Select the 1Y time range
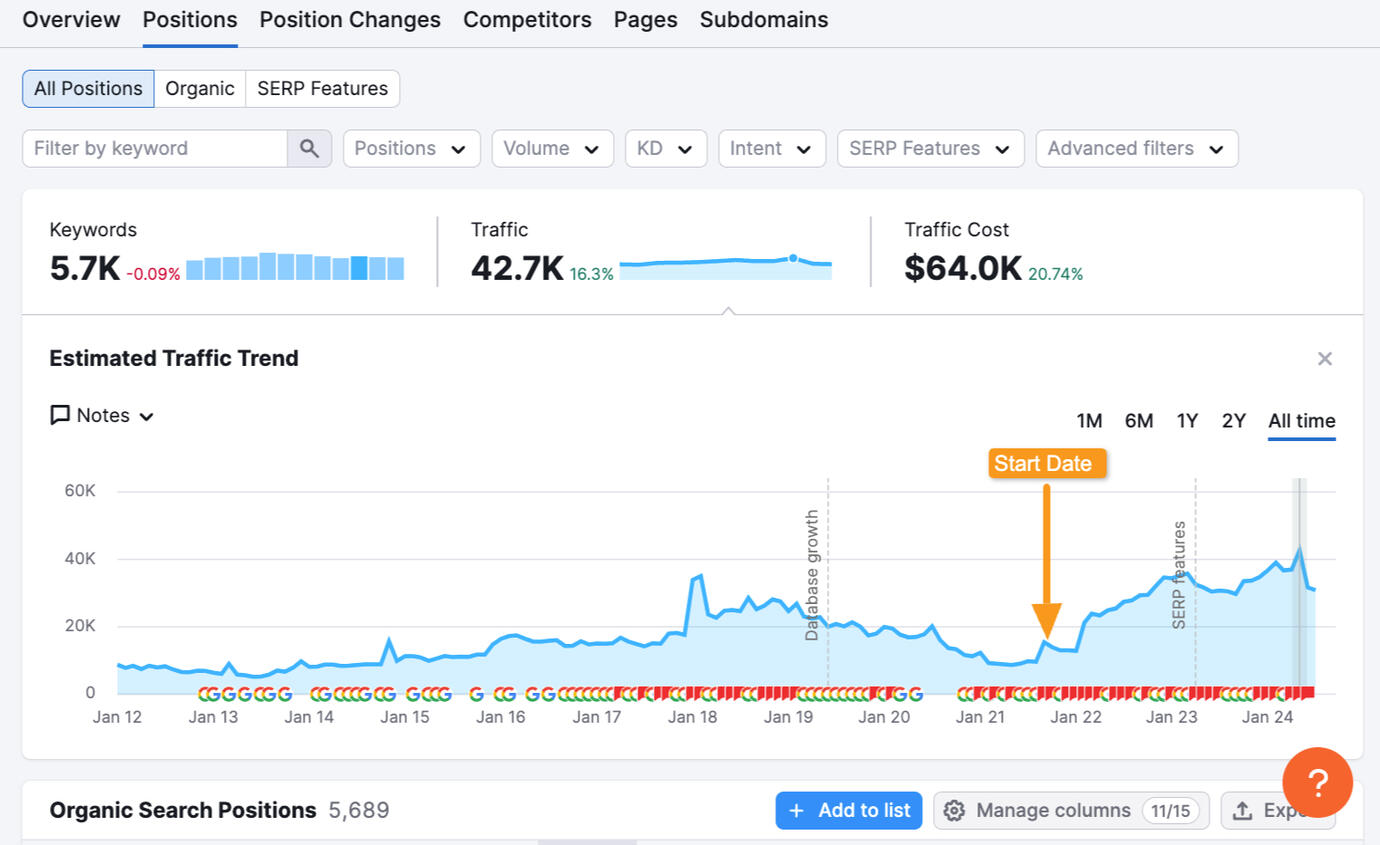This screenshot has height=845, width=1380. pos(1187,421)
